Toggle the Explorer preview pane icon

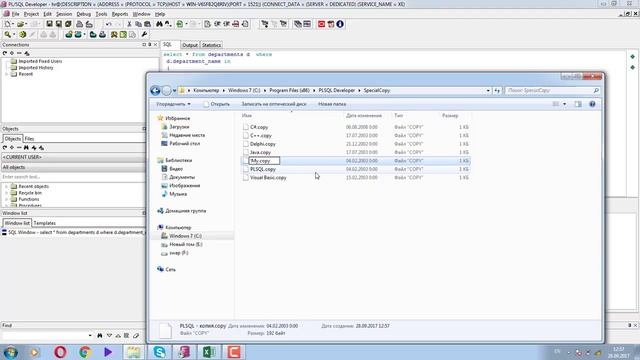[578, 104]
